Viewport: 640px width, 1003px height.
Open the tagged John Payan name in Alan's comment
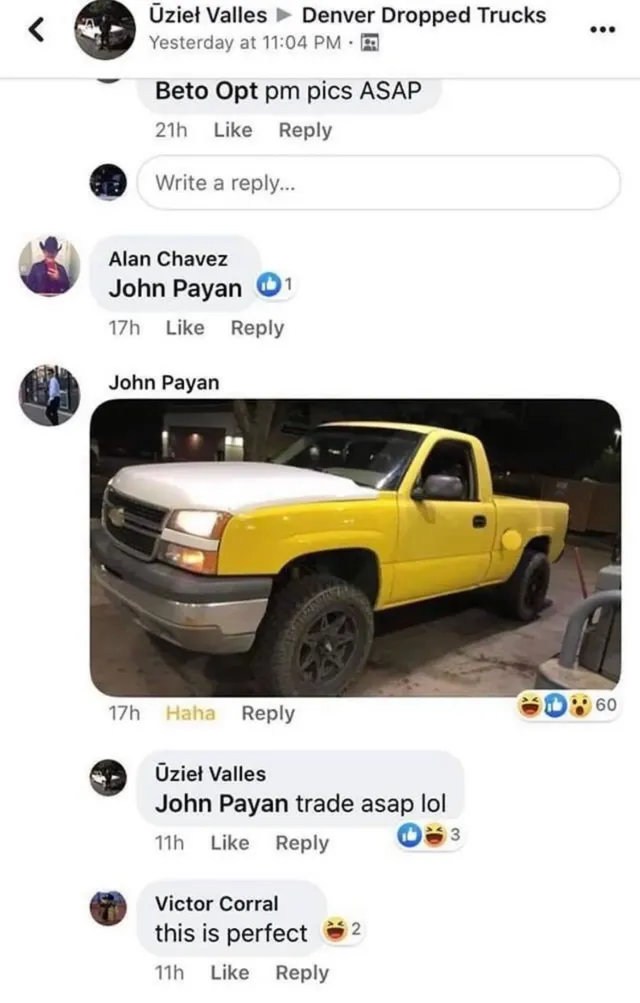click(175, 288)
